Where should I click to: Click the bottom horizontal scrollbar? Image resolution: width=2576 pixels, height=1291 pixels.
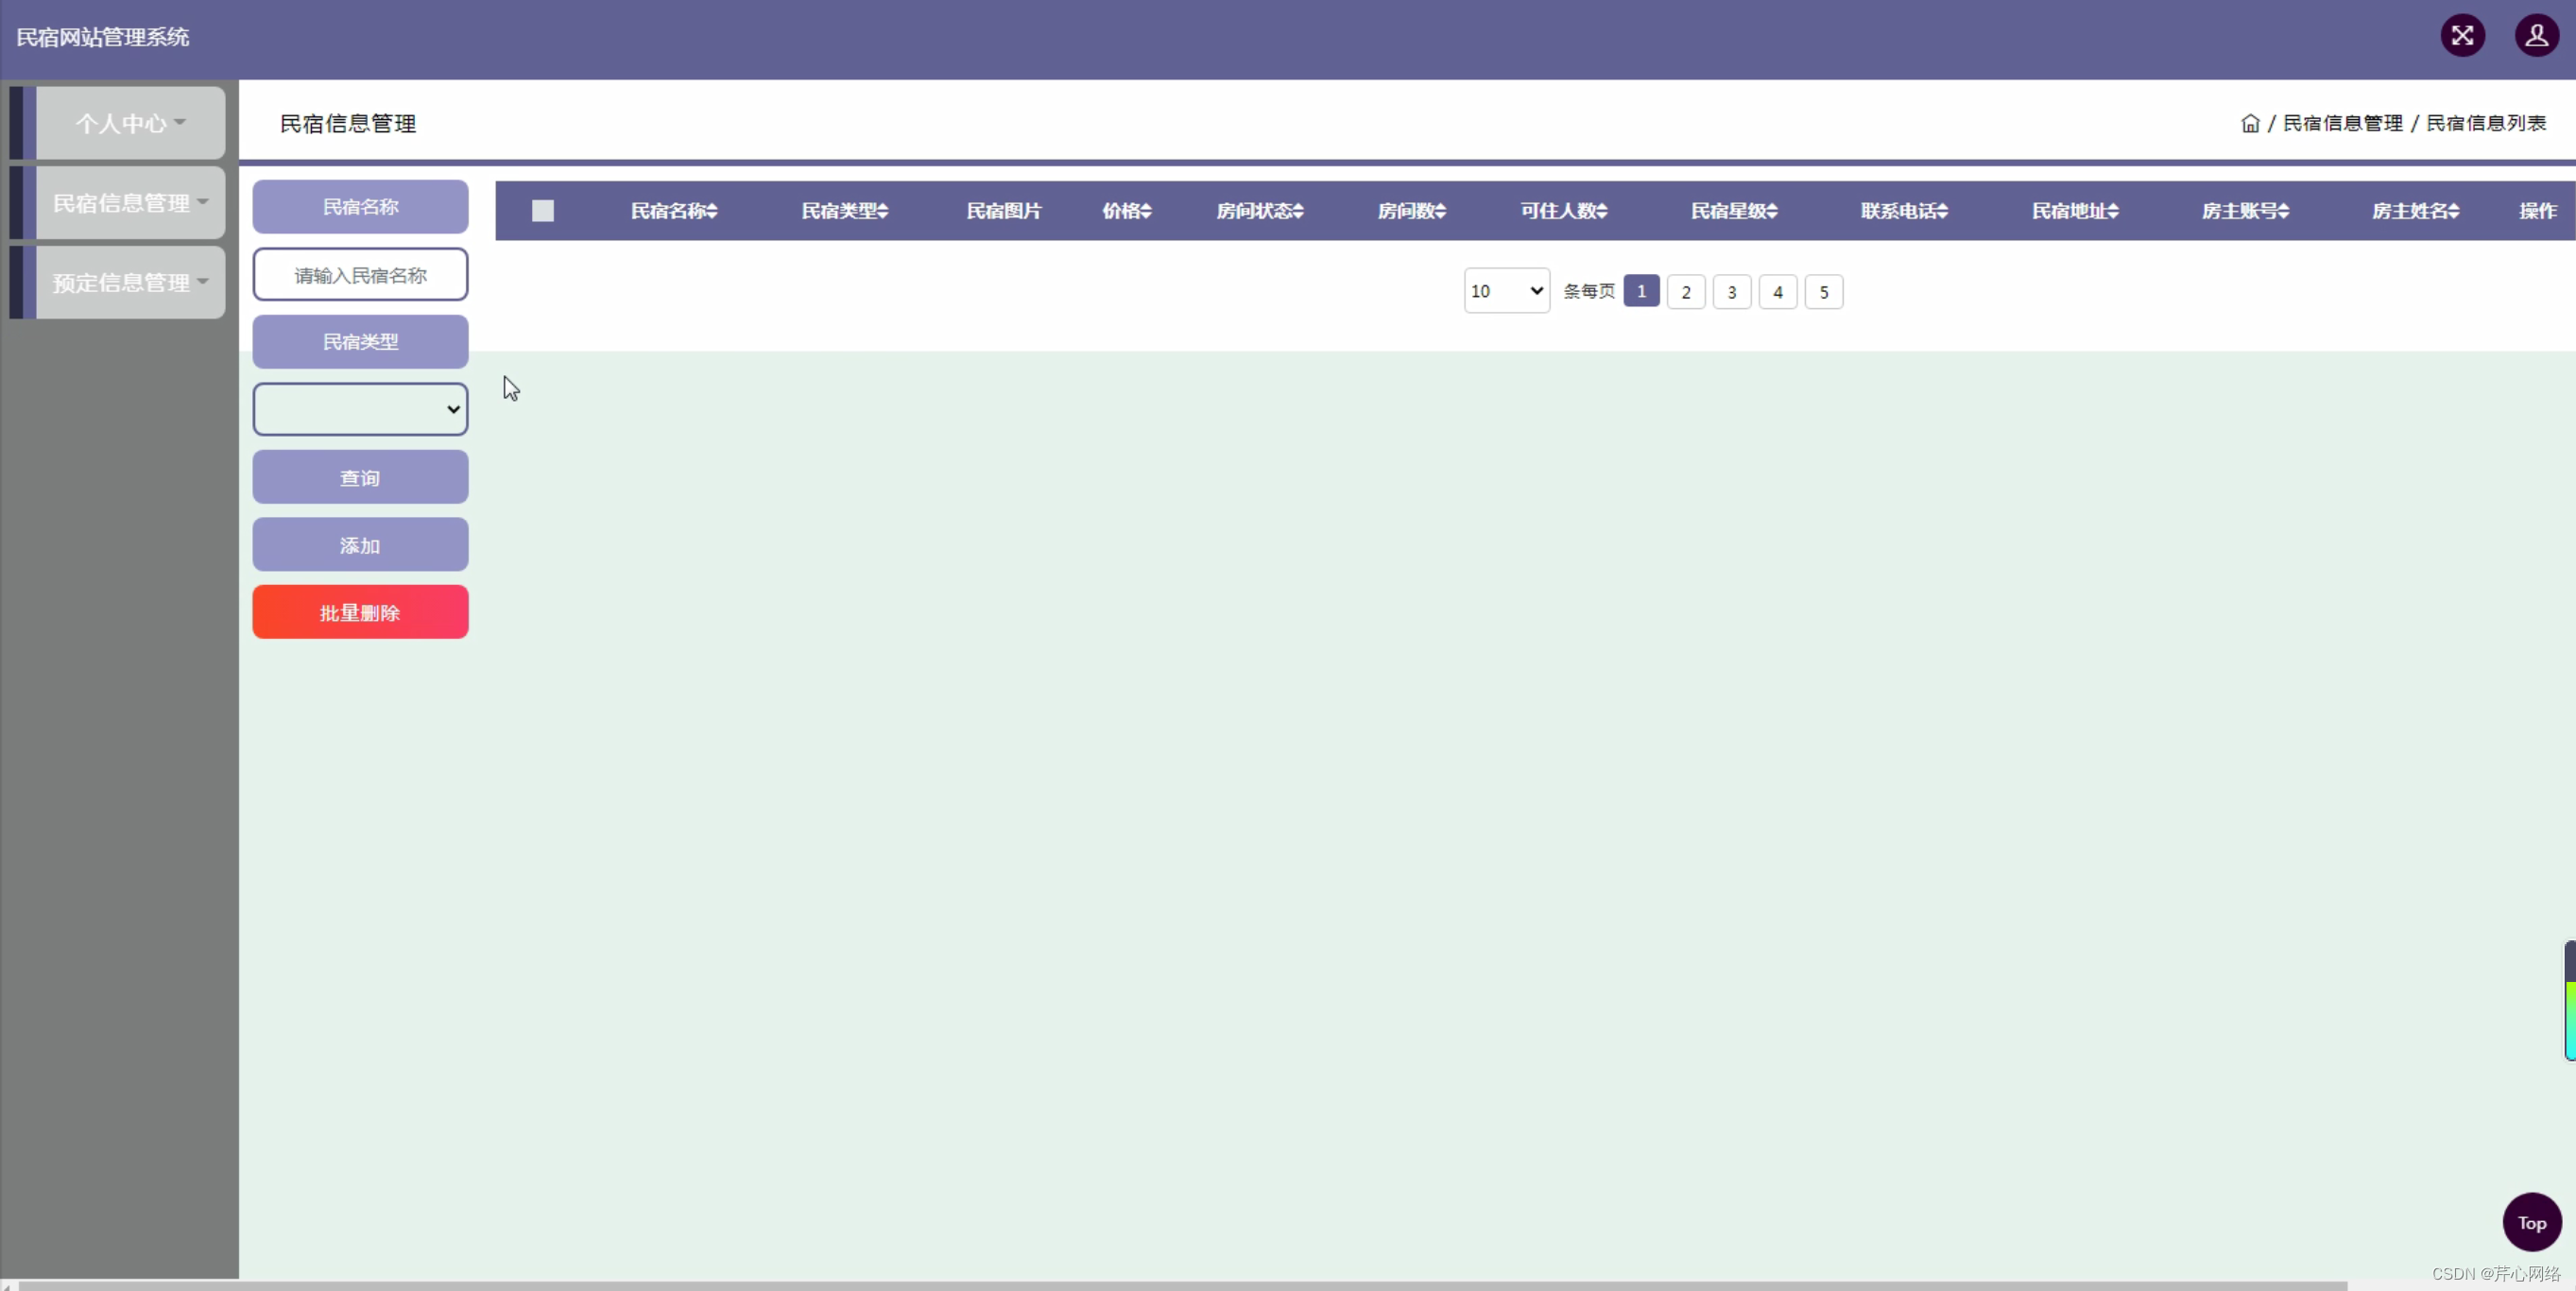coord(1180,1285)
